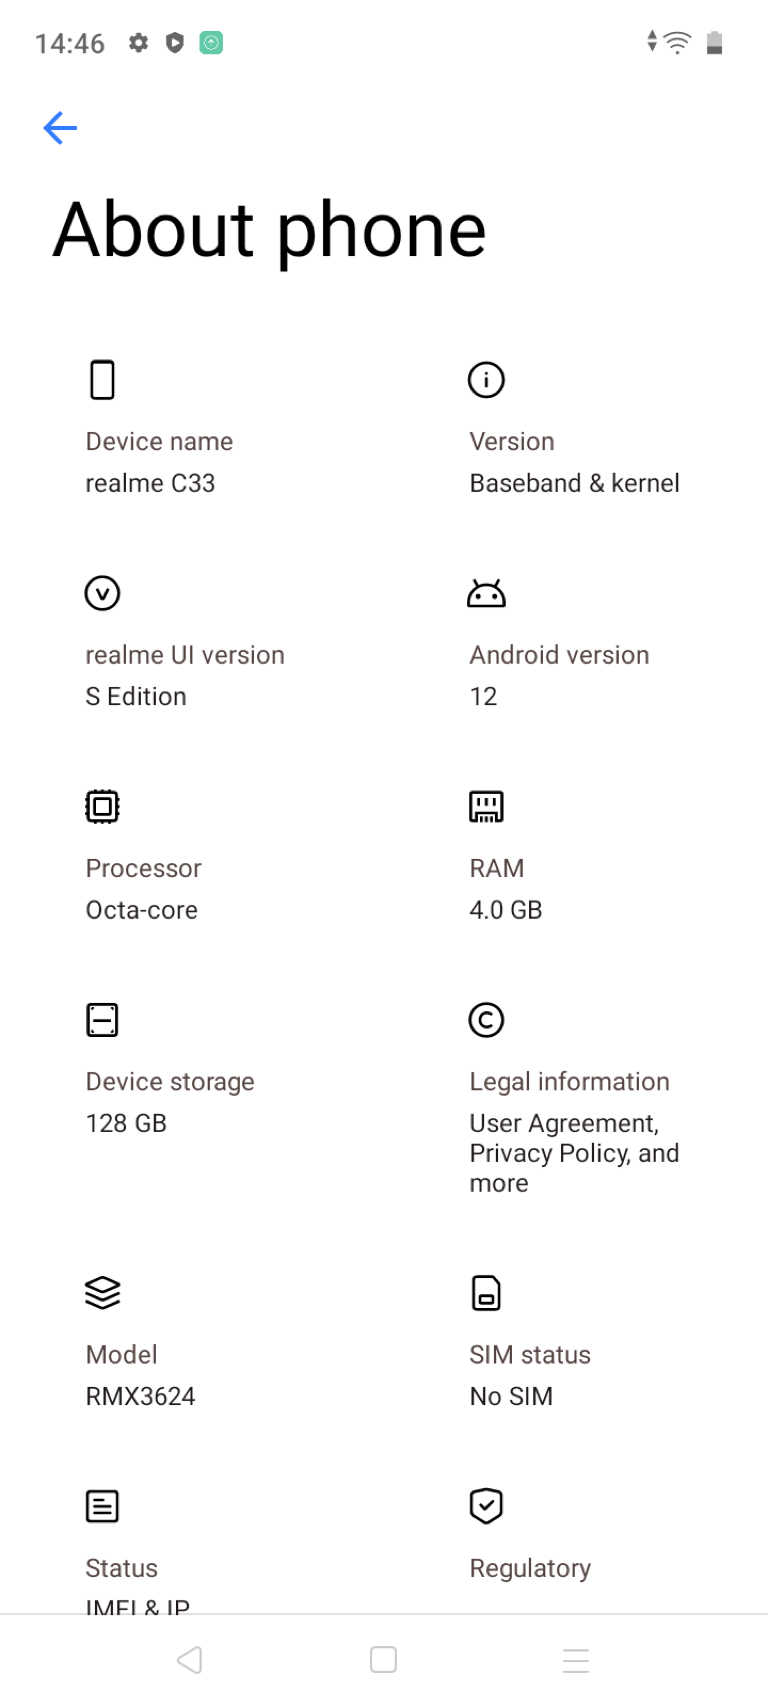Image resolution: width=768 pixels, height=1707 pixels.
Task: Open the realme C33 device name entry
Action: [x=150, y=483]
